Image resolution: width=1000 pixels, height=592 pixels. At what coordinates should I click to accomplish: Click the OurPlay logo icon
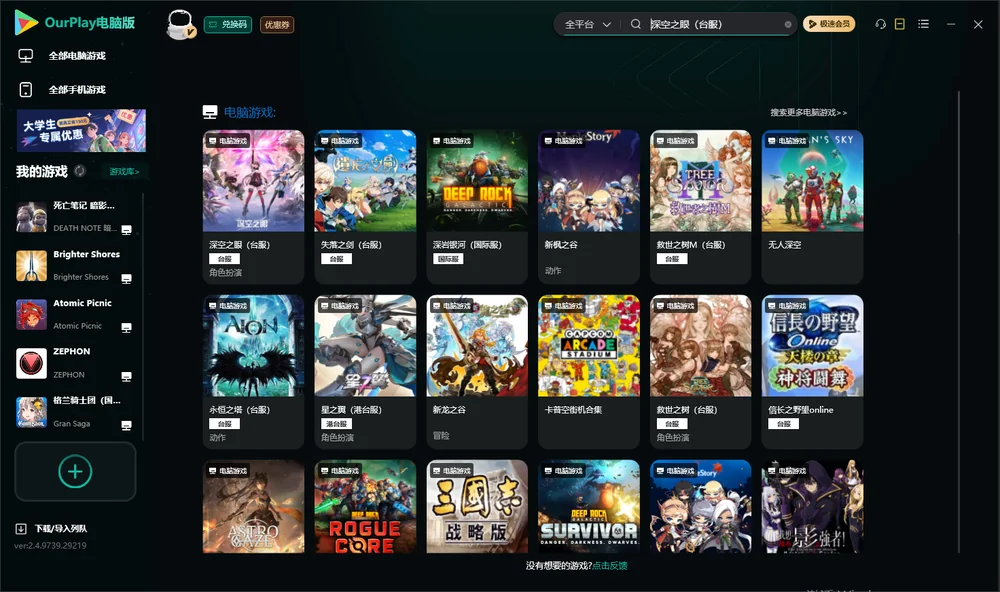(x=26, y=22)
